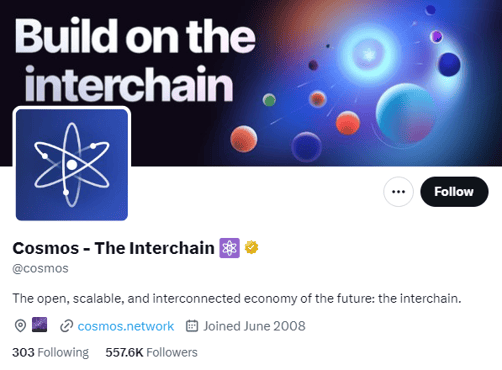502x370 pixels.
Task: Click the large glowing blue planet in banner
Action: (x=405, y=114)
